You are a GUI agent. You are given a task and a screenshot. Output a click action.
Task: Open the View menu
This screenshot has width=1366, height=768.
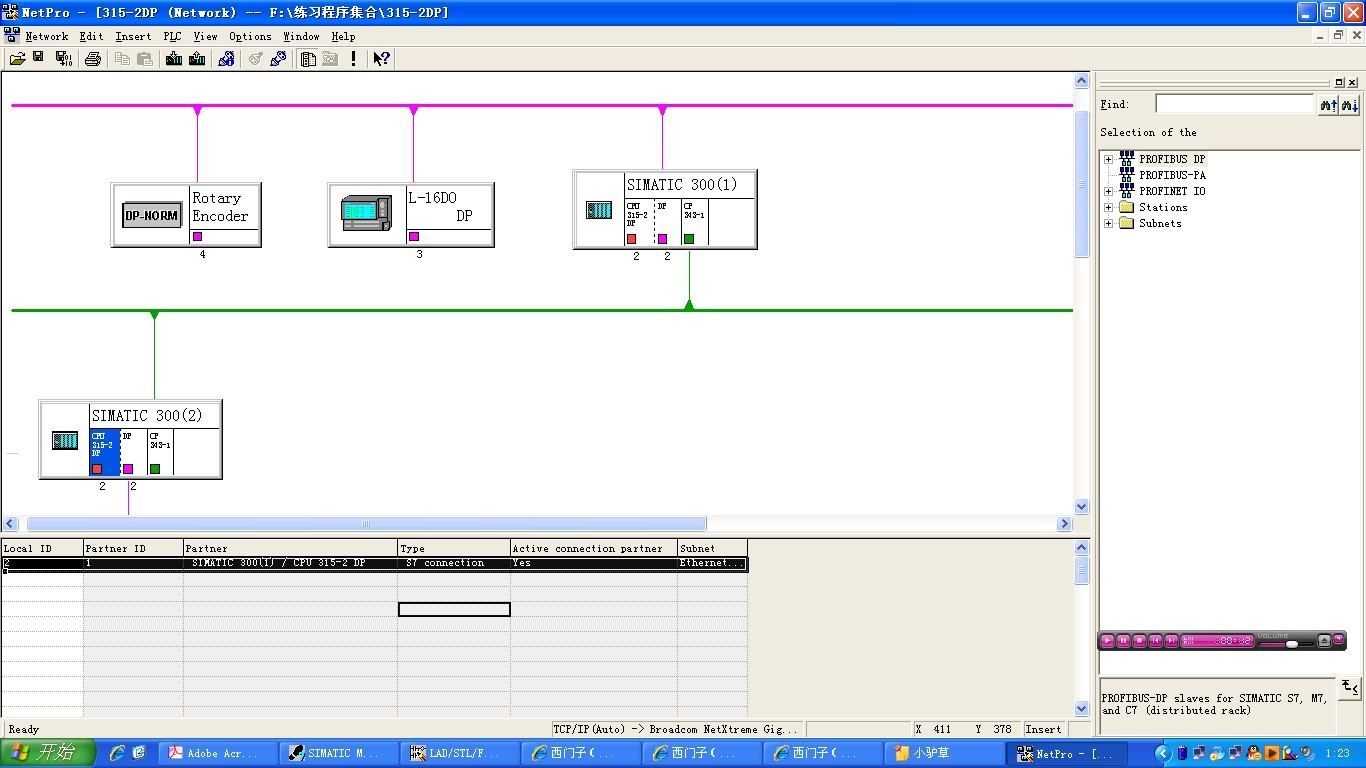point(205,36)
